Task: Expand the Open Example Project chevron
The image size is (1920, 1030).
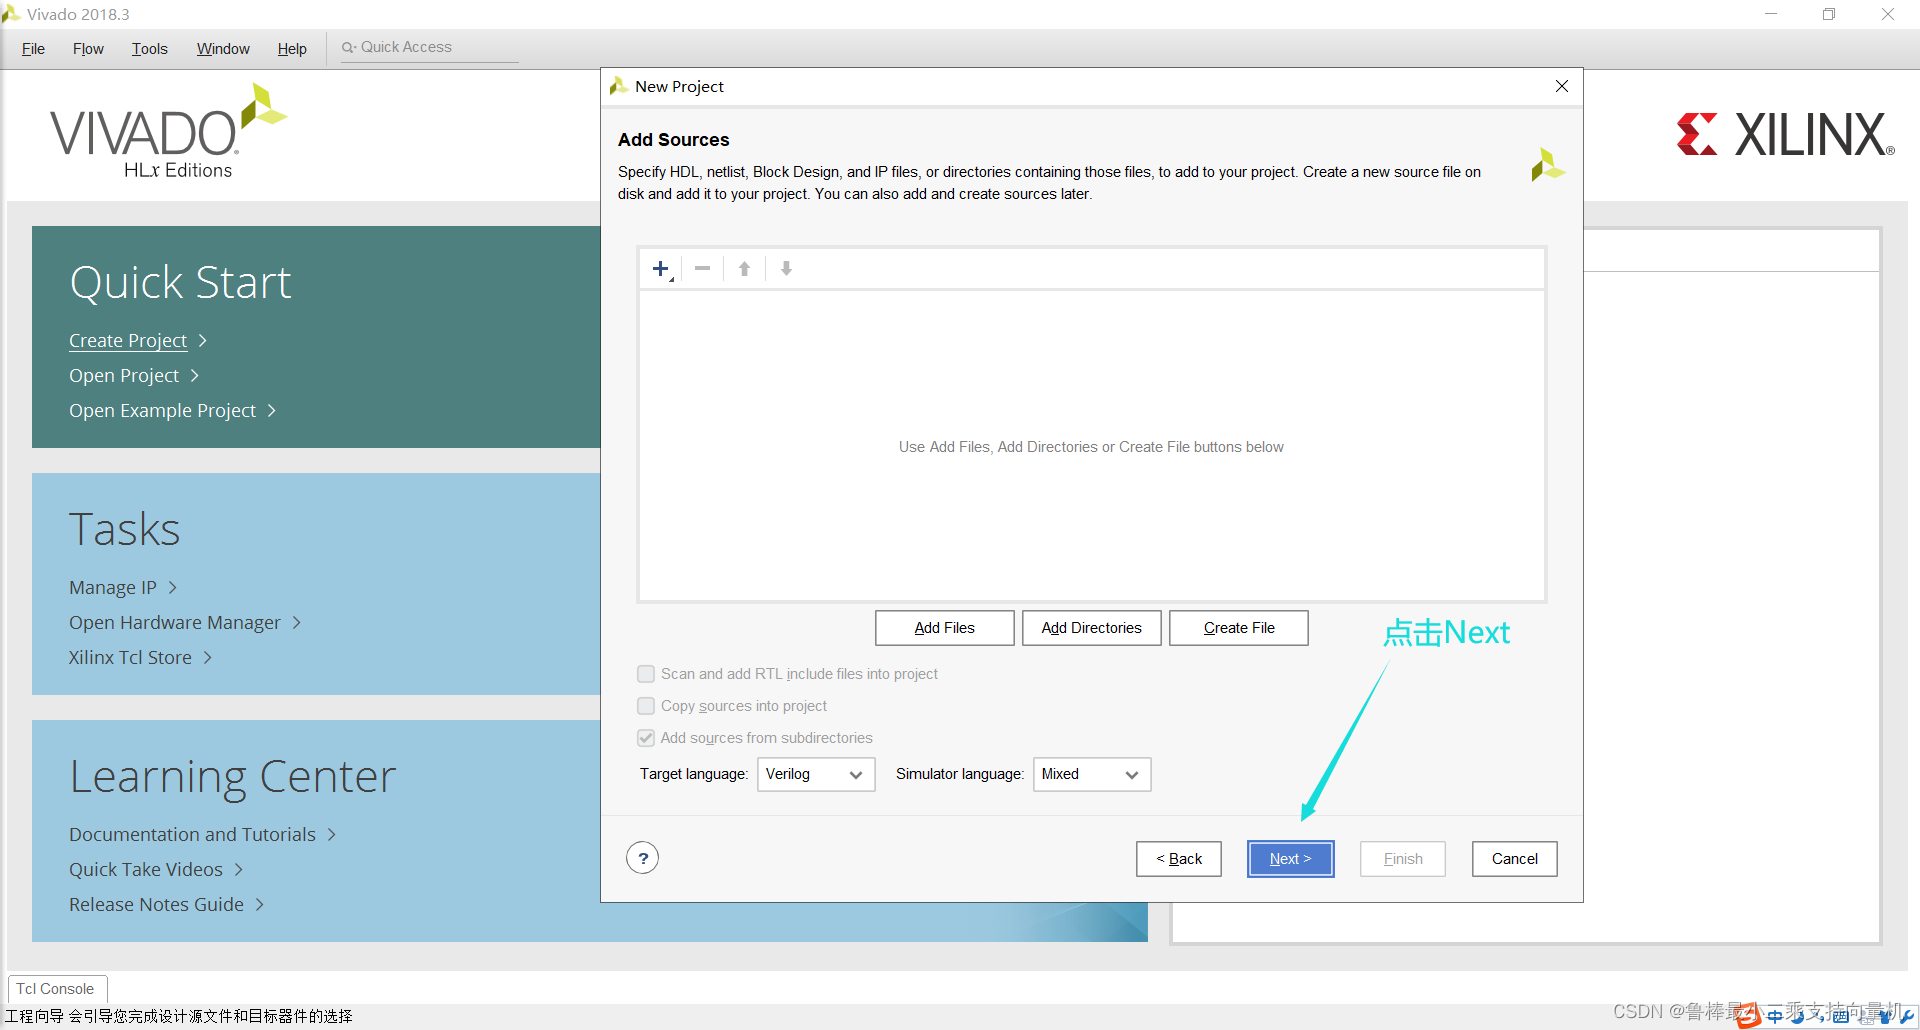Action: click(x=272, y=411)
